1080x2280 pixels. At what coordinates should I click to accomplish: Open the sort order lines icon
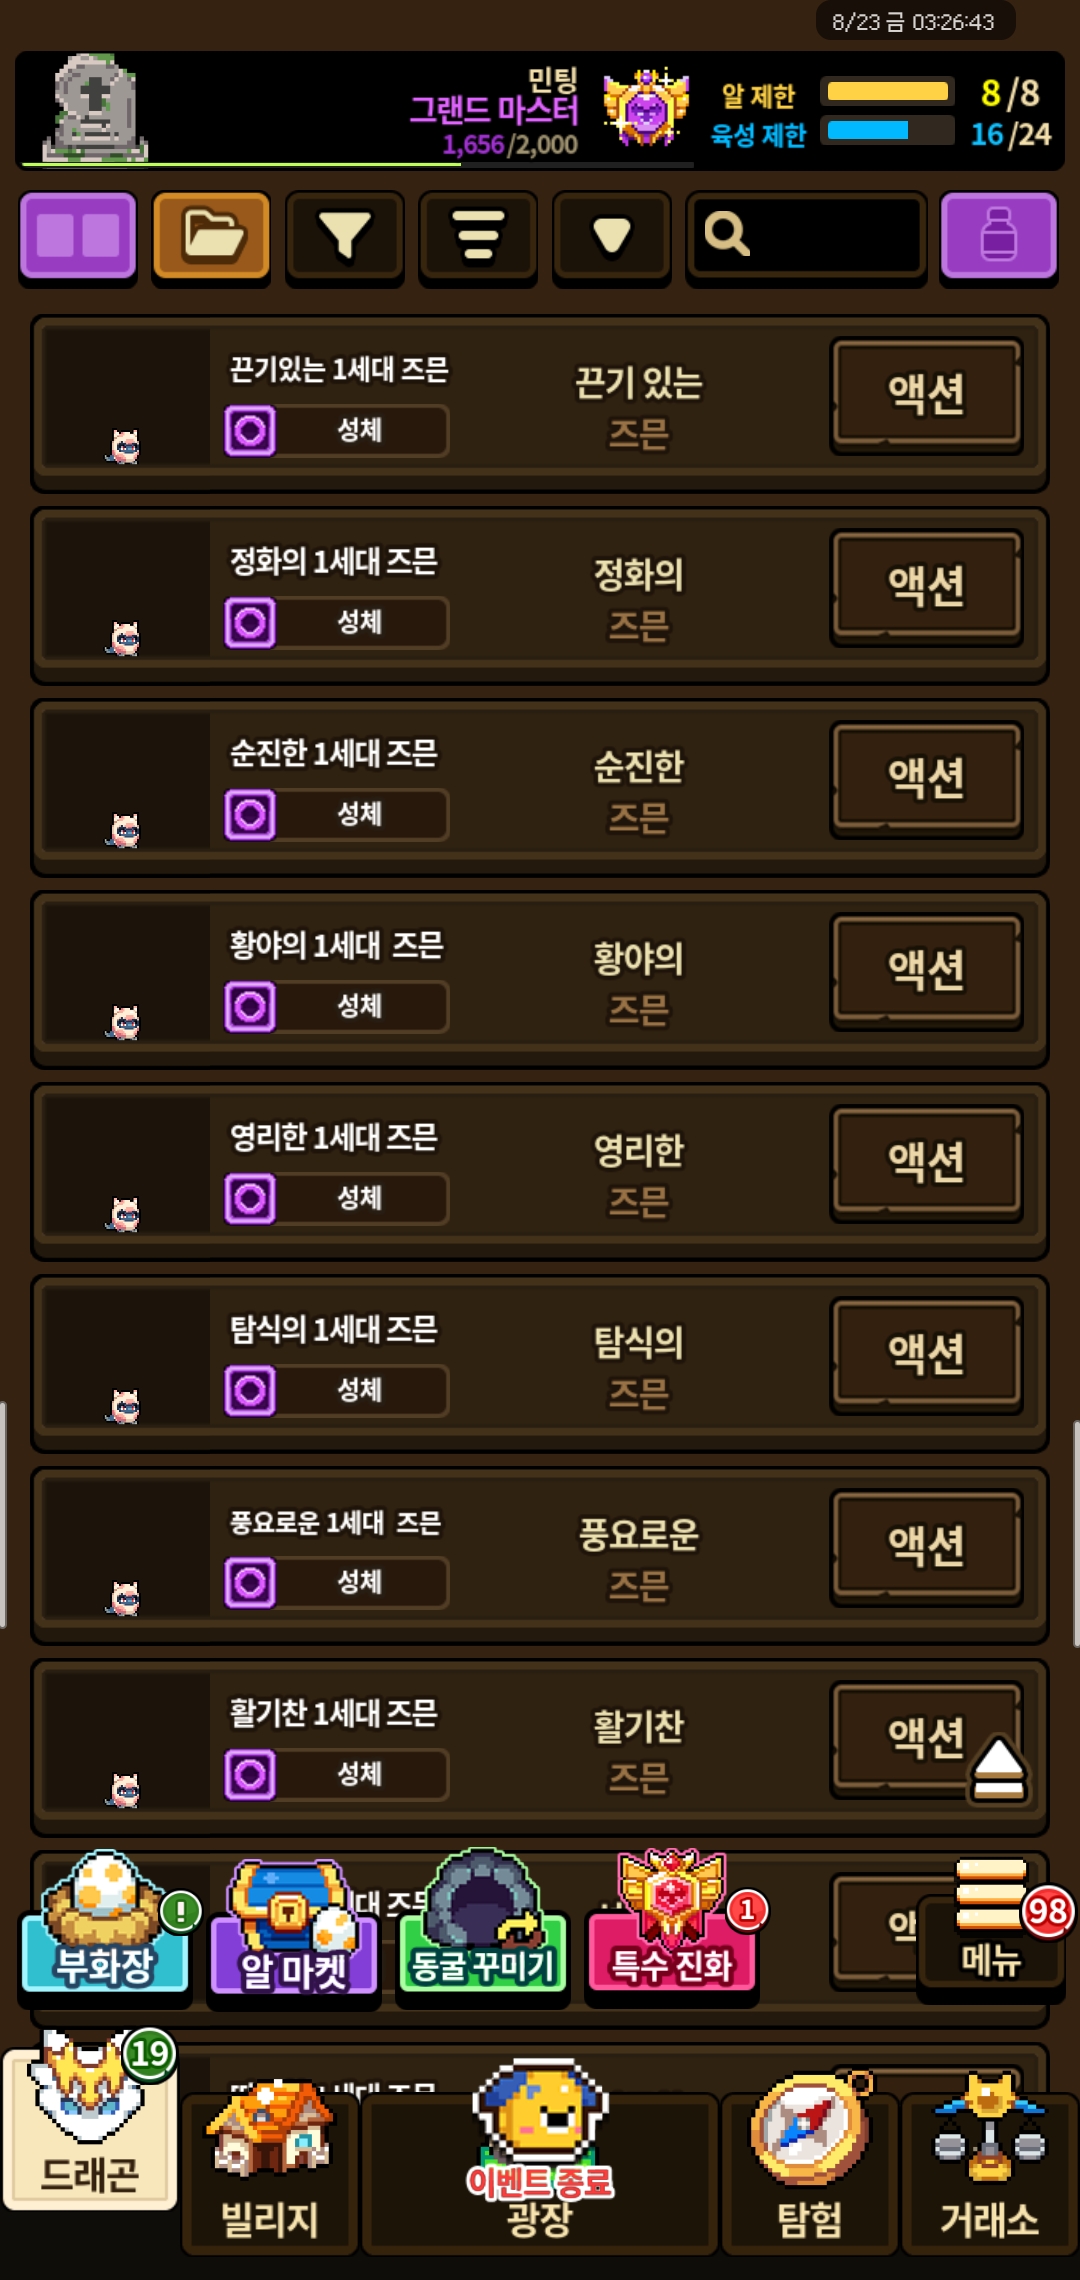tap(478, 237)
